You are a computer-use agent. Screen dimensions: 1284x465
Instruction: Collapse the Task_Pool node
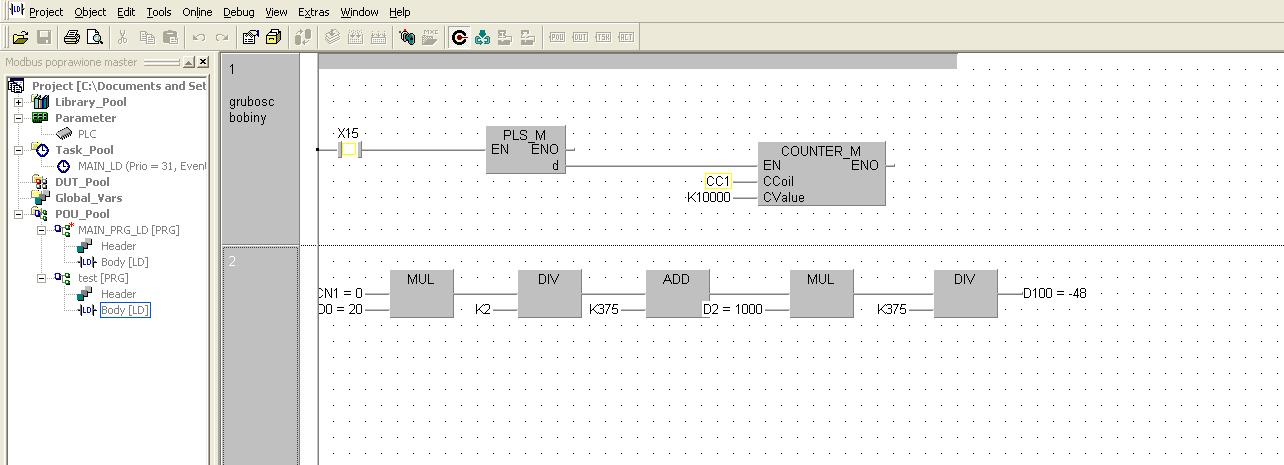pos(18,150)
